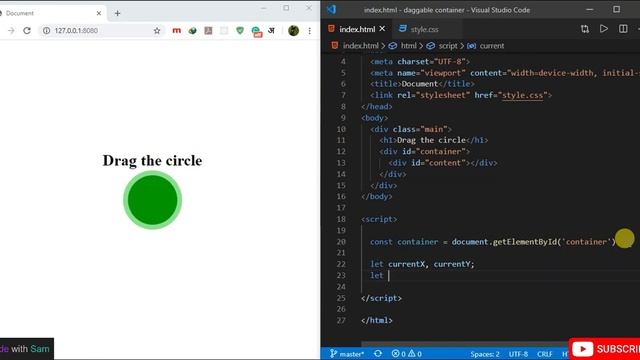
Task: Open the globe browser extension
Action: pos(192,31)
